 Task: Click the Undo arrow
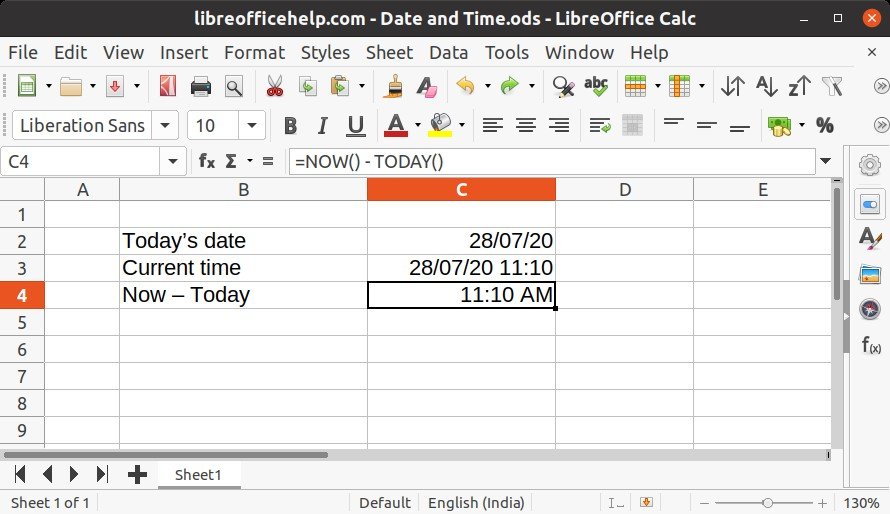(x=466, y=86)
